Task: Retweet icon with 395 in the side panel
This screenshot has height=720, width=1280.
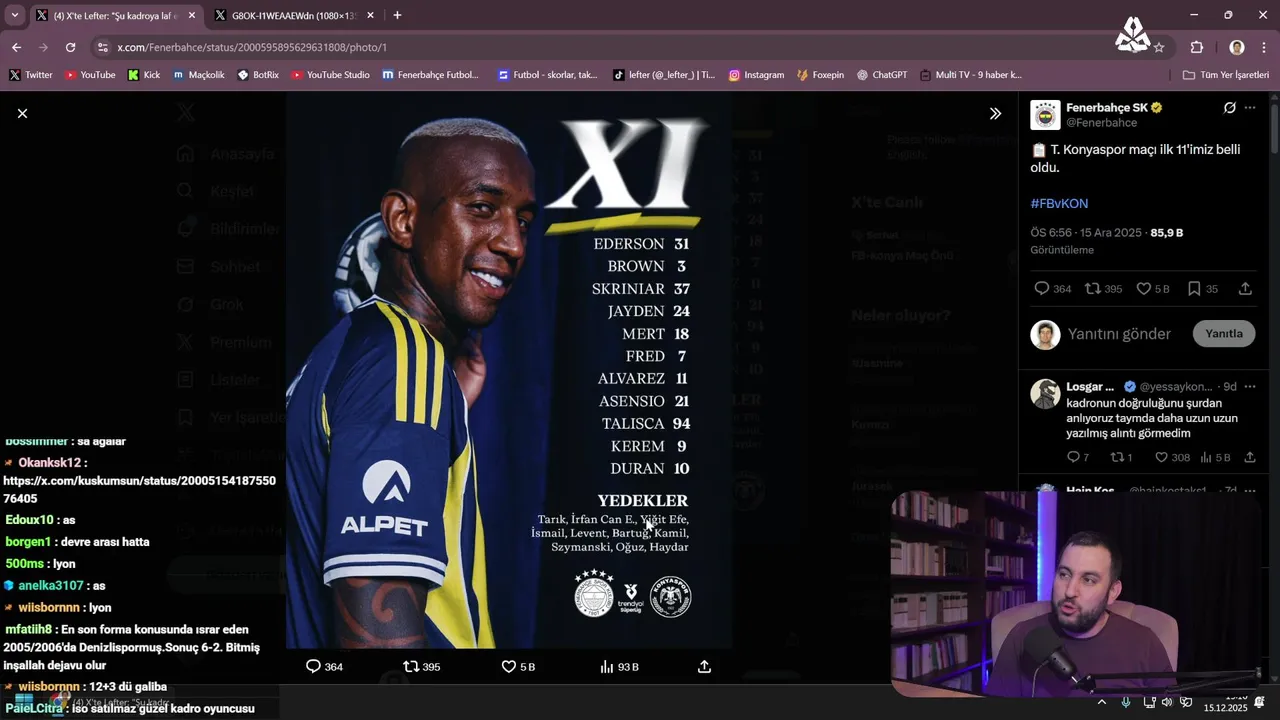Action: coord(1093,288)
